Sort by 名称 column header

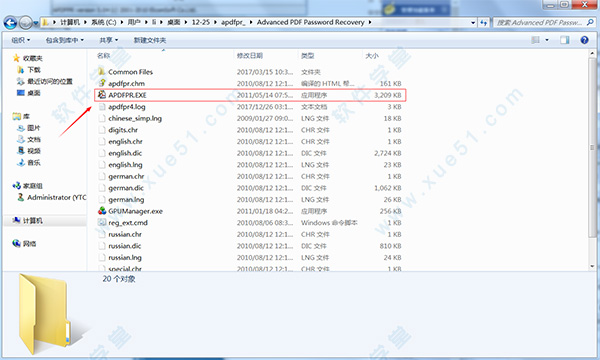[104, 55]
